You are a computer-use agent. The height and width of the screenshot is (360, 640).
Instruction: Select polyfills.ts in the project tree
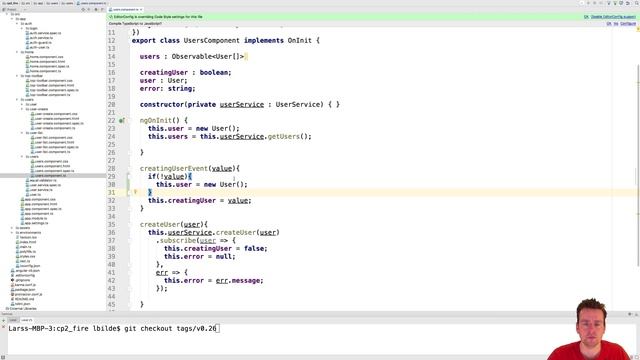[27, 251]
